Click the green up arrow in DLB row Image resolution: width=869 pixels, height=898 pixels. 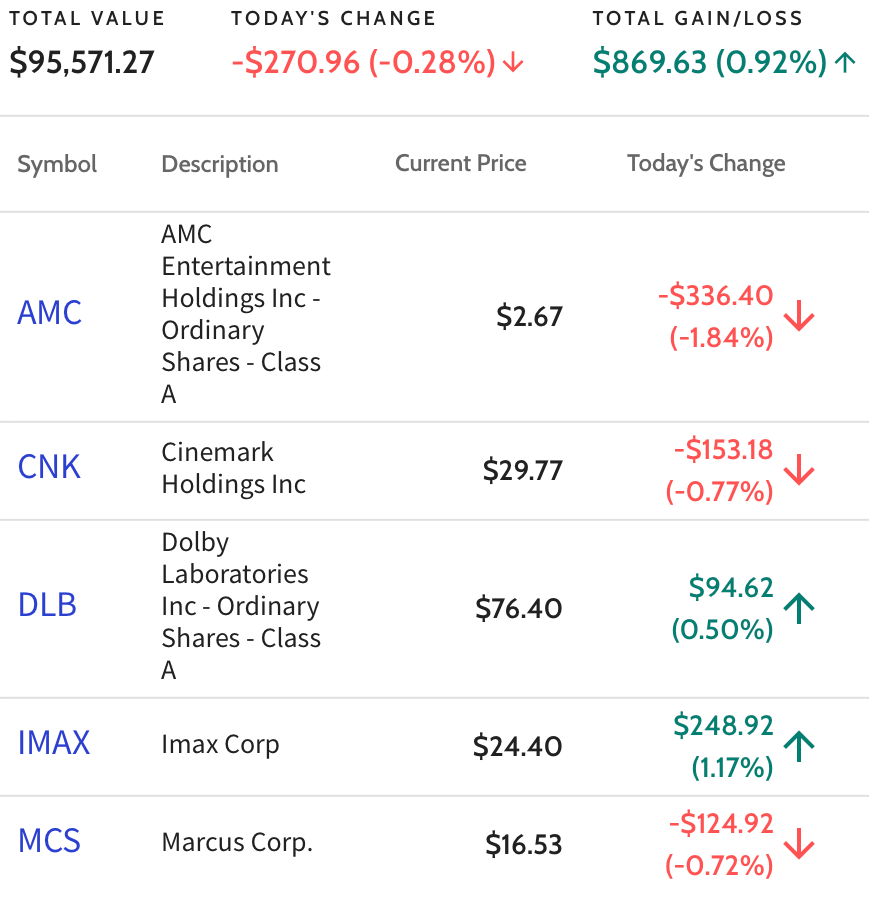(x=799, y=608)
